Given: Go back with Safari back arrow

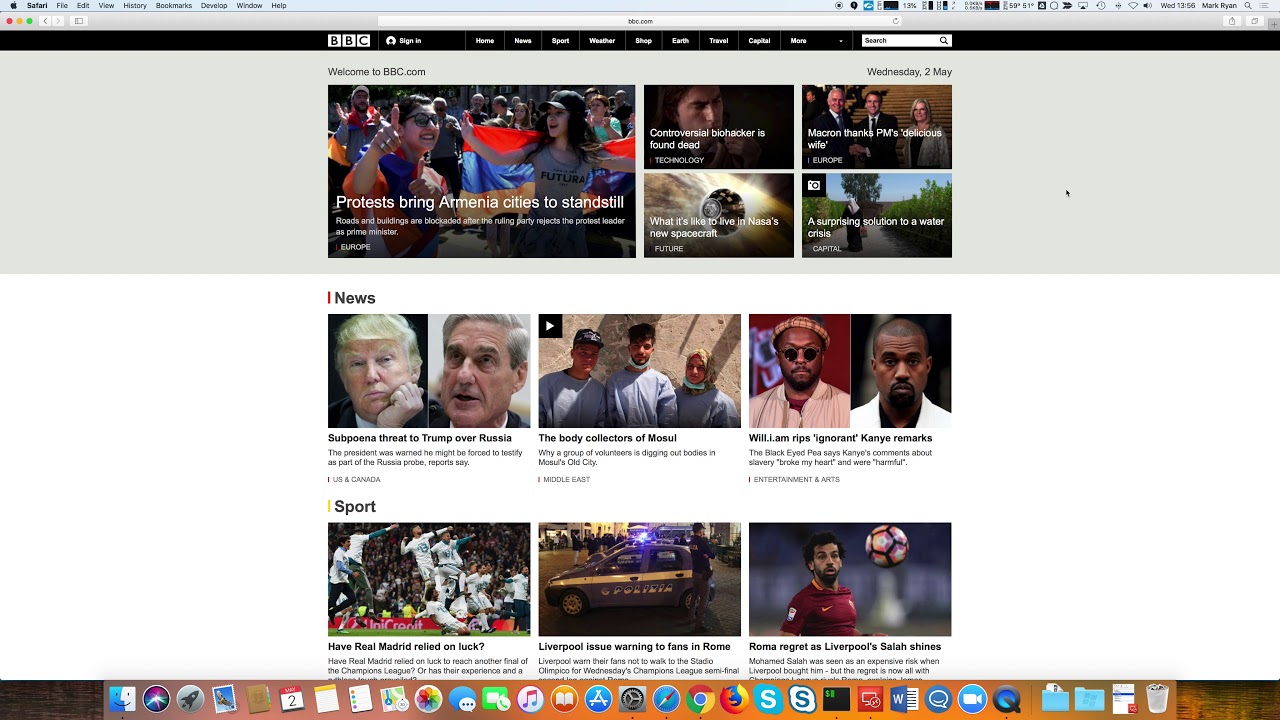Looking at the screenshot, I should [x=45, y=21].
